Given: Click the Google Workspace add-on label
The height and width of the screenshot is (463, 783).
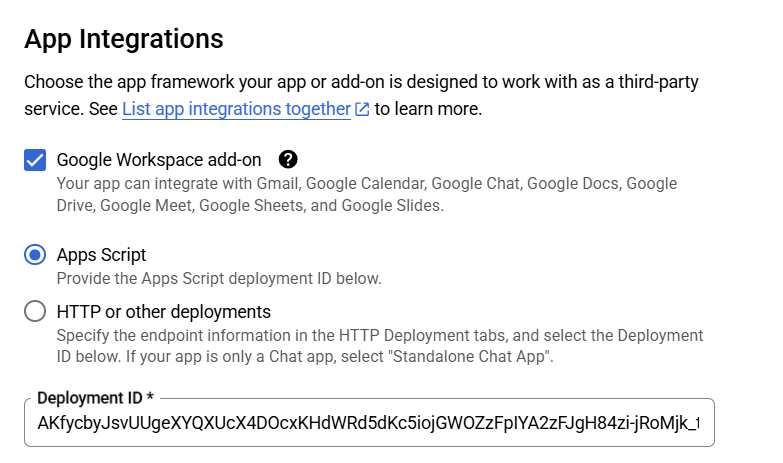Looking at the screenshot, I should click(x=159, y=160).
